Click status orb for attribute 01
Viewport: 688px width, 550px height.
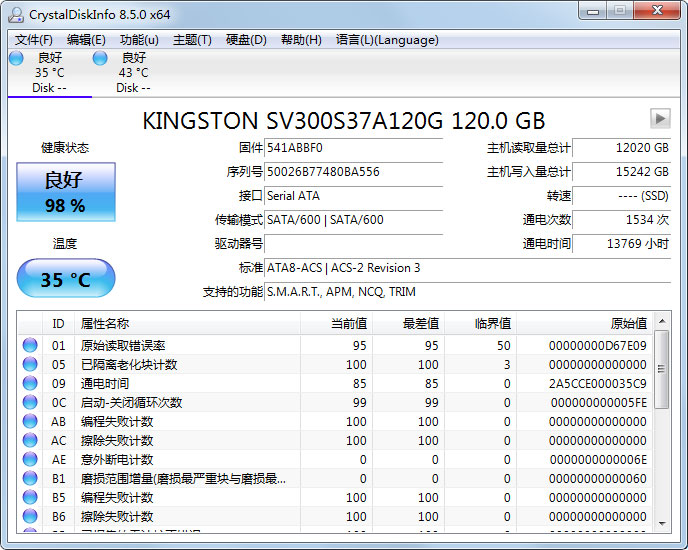[x=30, y=345]
